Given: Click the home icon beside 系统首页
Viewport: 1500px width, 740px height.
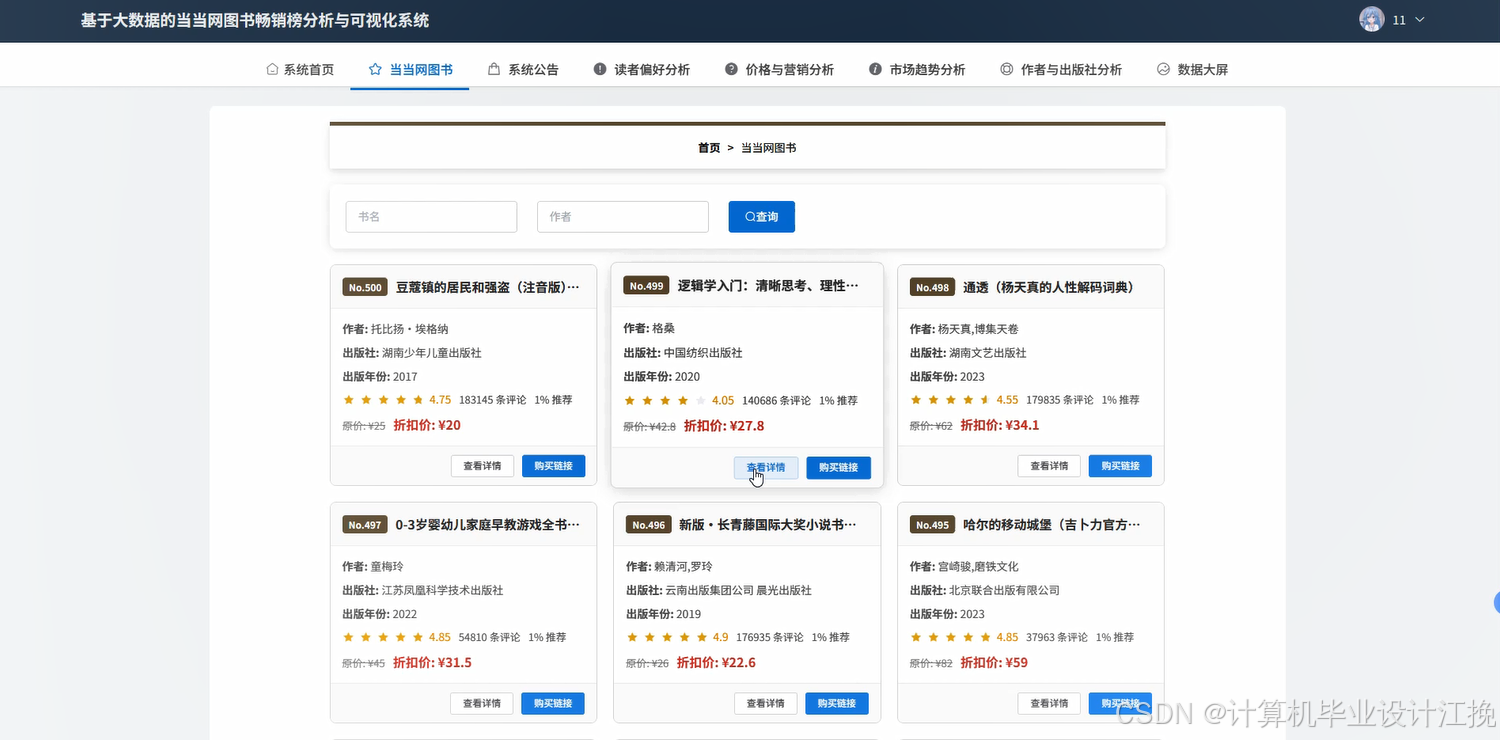Looking at the screenshot, I should point(272,70).
